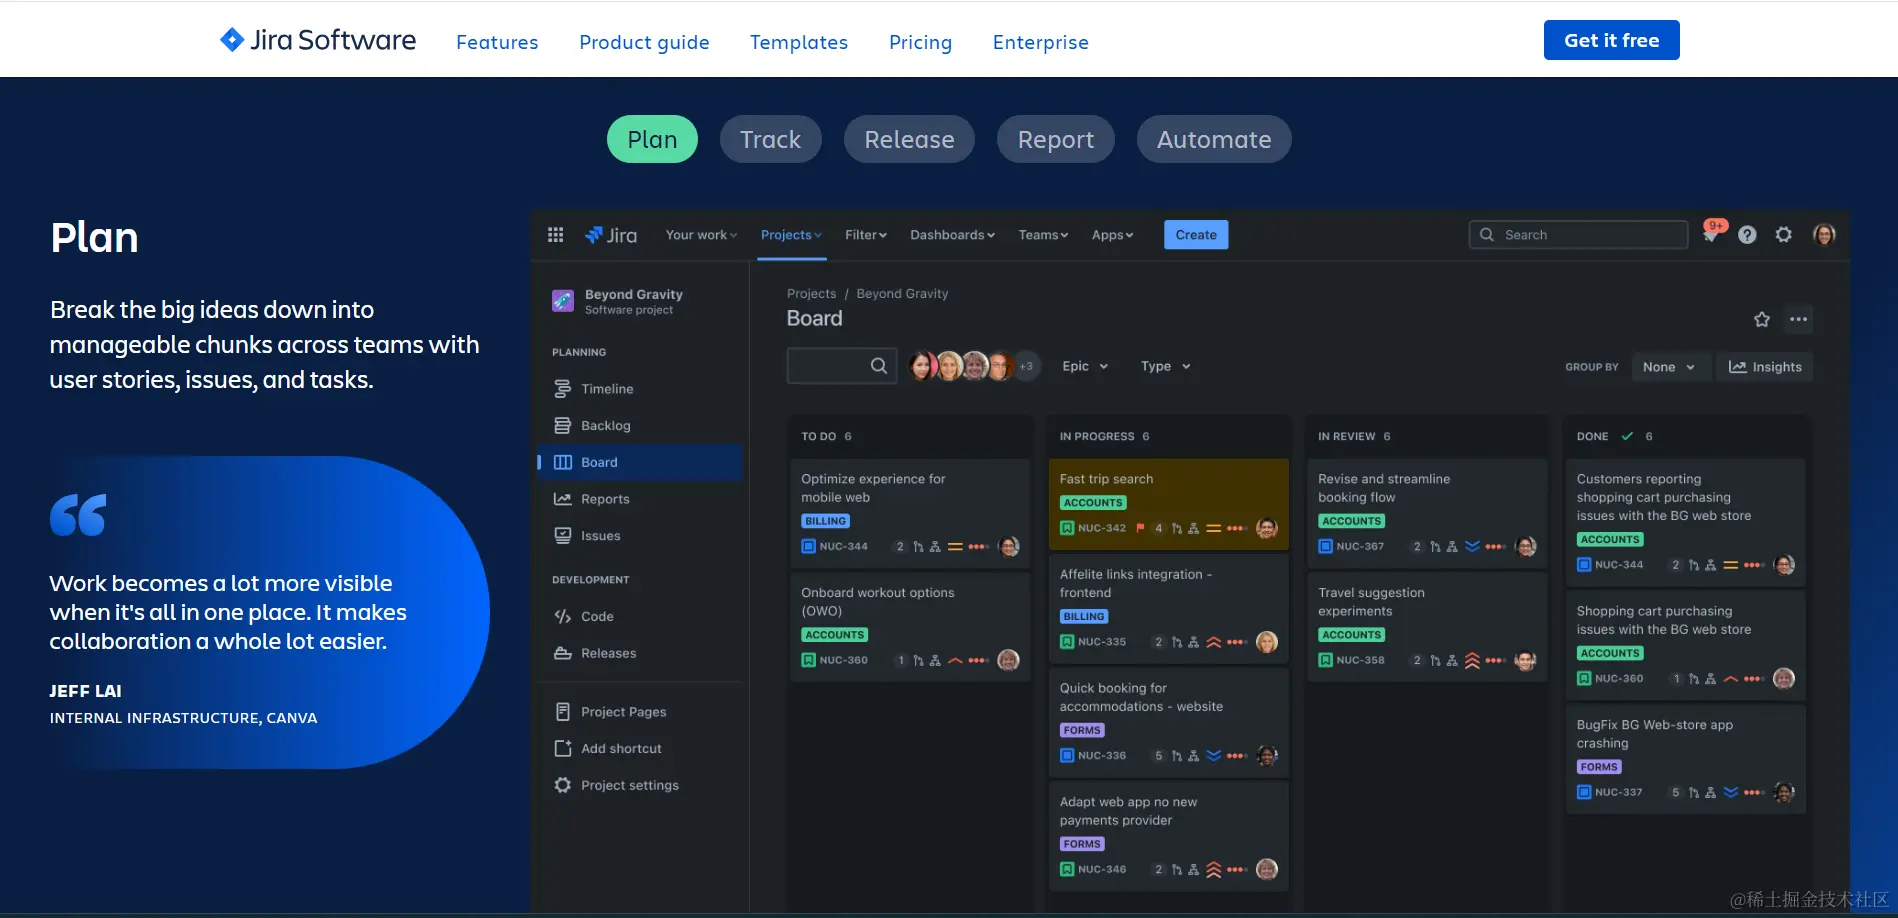Open the help question mark icon
1898x918 pixels.
pos(1747,235)
